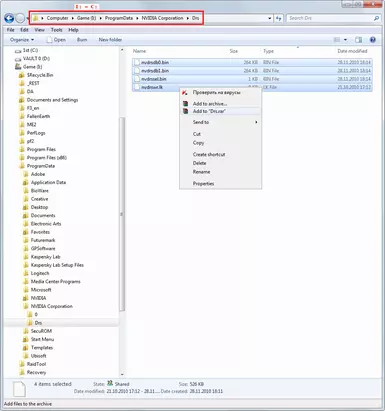
Task: Sort by the Size column header
Action: tap(234, 51)
